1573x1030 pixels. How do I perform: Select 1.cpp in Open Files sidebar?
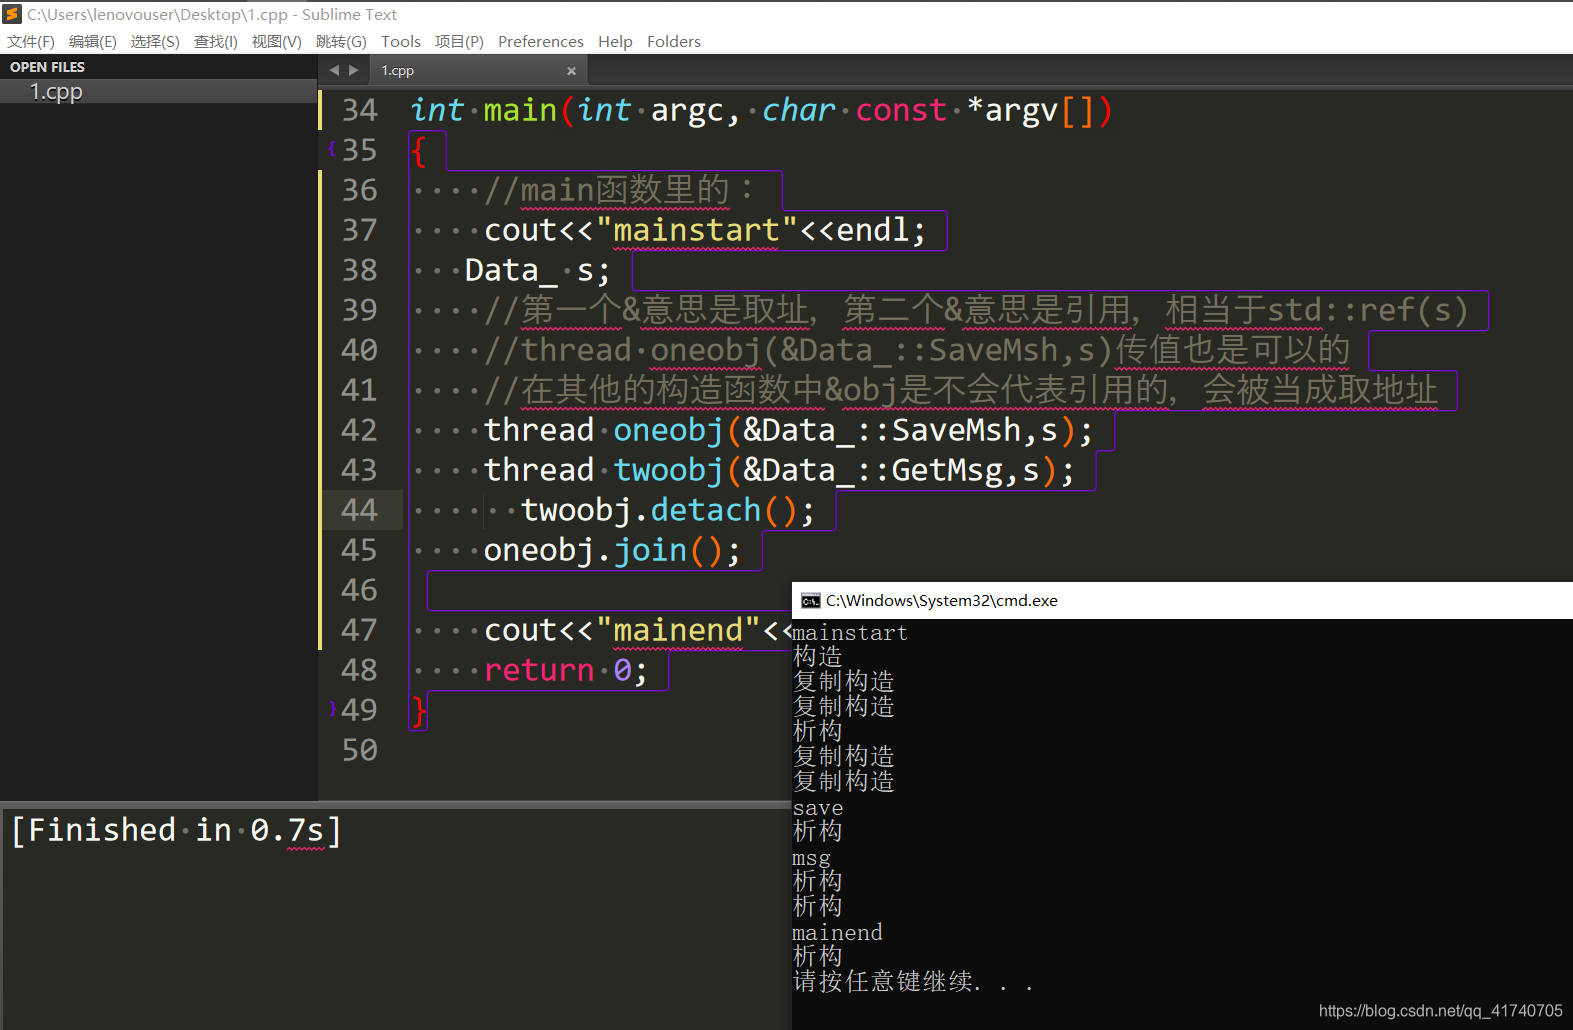(158, 92)
